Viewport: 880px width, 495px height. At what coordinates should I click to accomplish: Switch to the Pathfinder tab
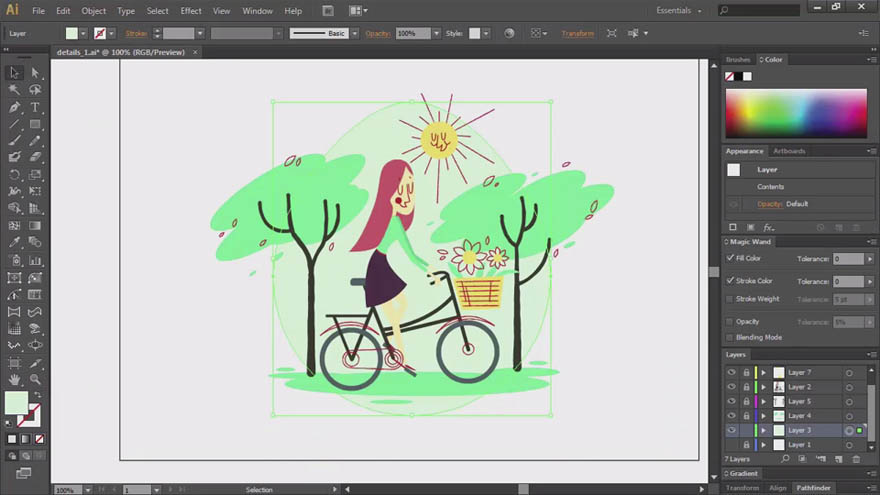(x=813, y=488)
